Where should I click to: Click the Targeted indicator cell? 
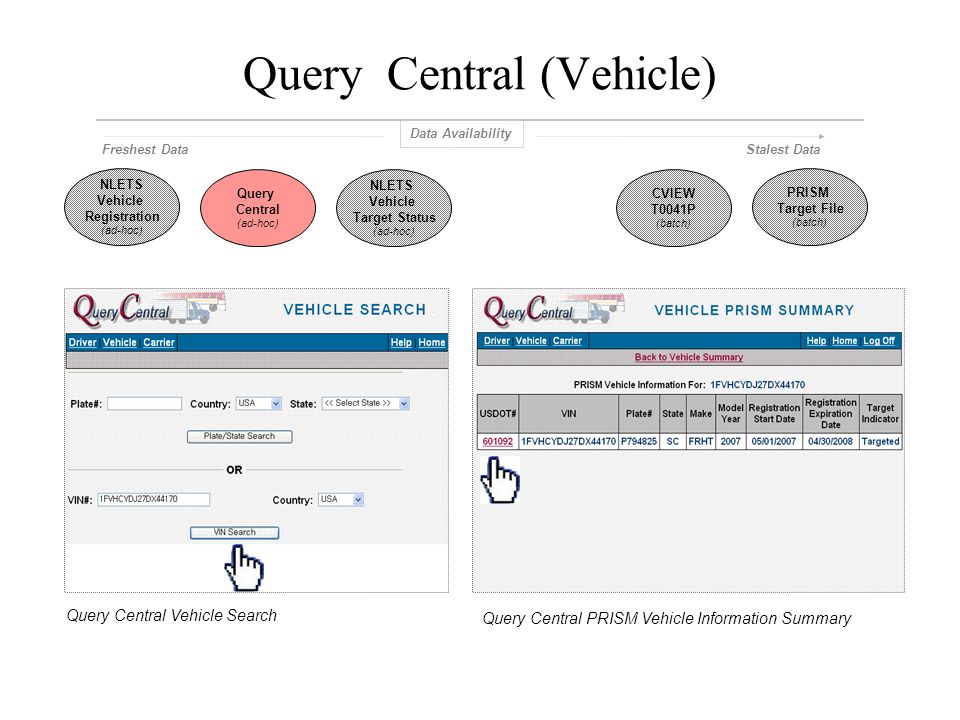click(880, 441)
